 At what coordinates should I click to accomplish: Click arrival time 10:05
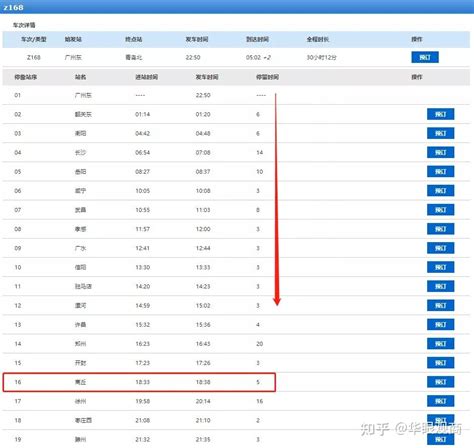click(x=142, y=191)
